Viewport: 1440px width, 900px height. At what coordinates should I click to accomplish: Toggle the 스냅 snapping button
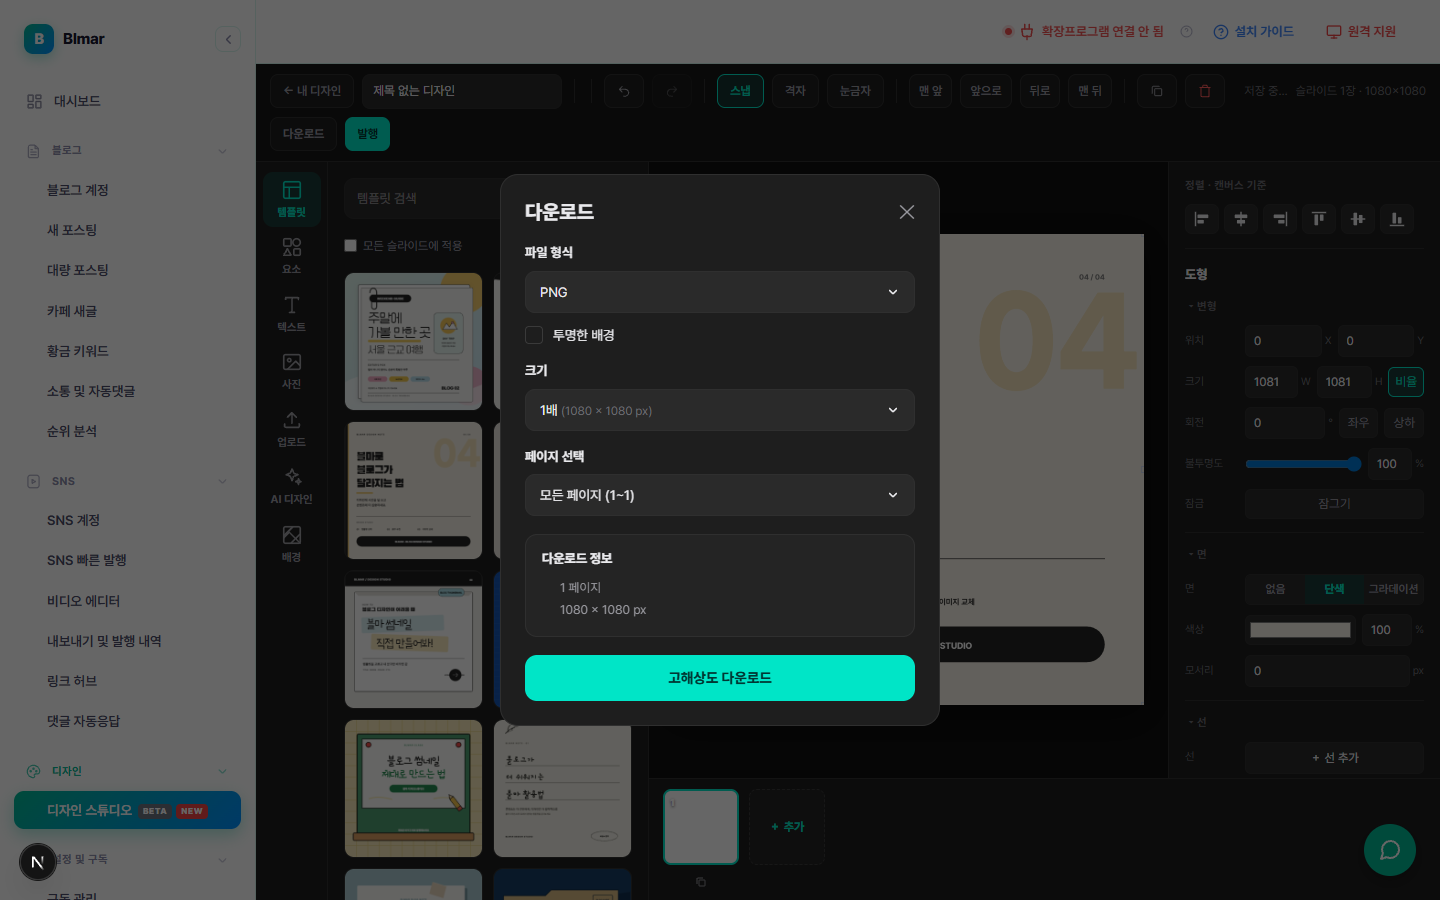(x=740, y=91)
